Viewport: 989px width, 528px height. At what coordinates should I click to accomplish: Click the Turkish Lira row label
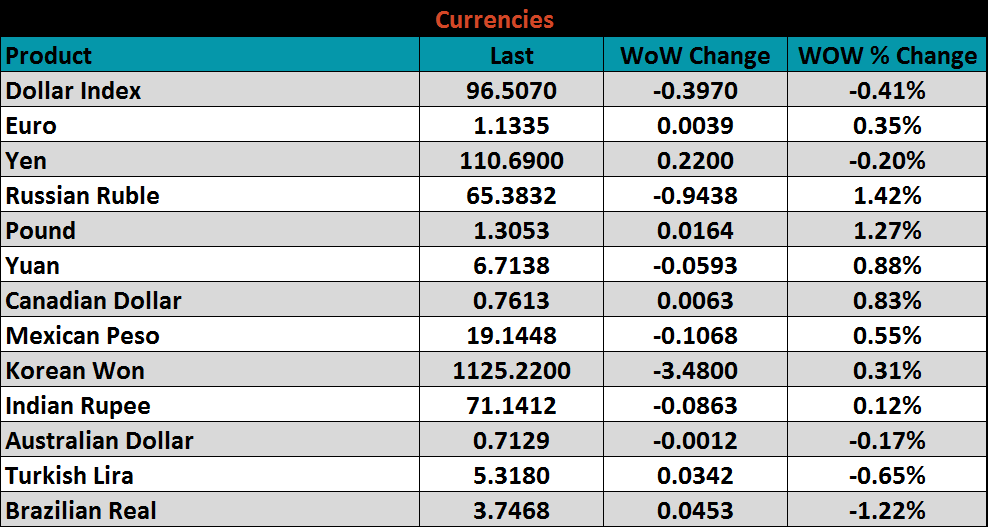pos(70,476)
